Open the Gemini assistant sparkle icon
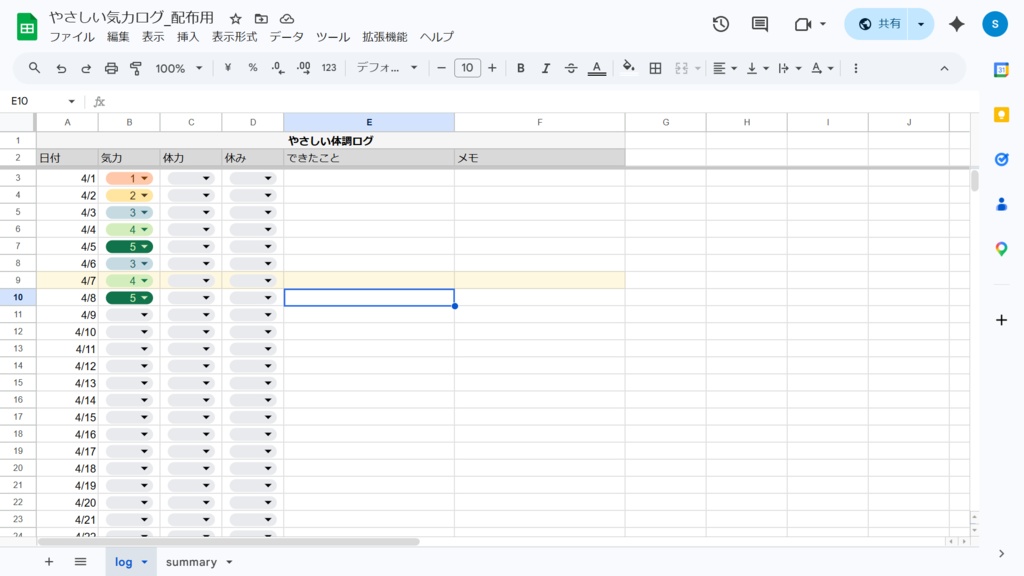Screen dimensions: 1024x576 pyautogui.click(x=957, y=24)
